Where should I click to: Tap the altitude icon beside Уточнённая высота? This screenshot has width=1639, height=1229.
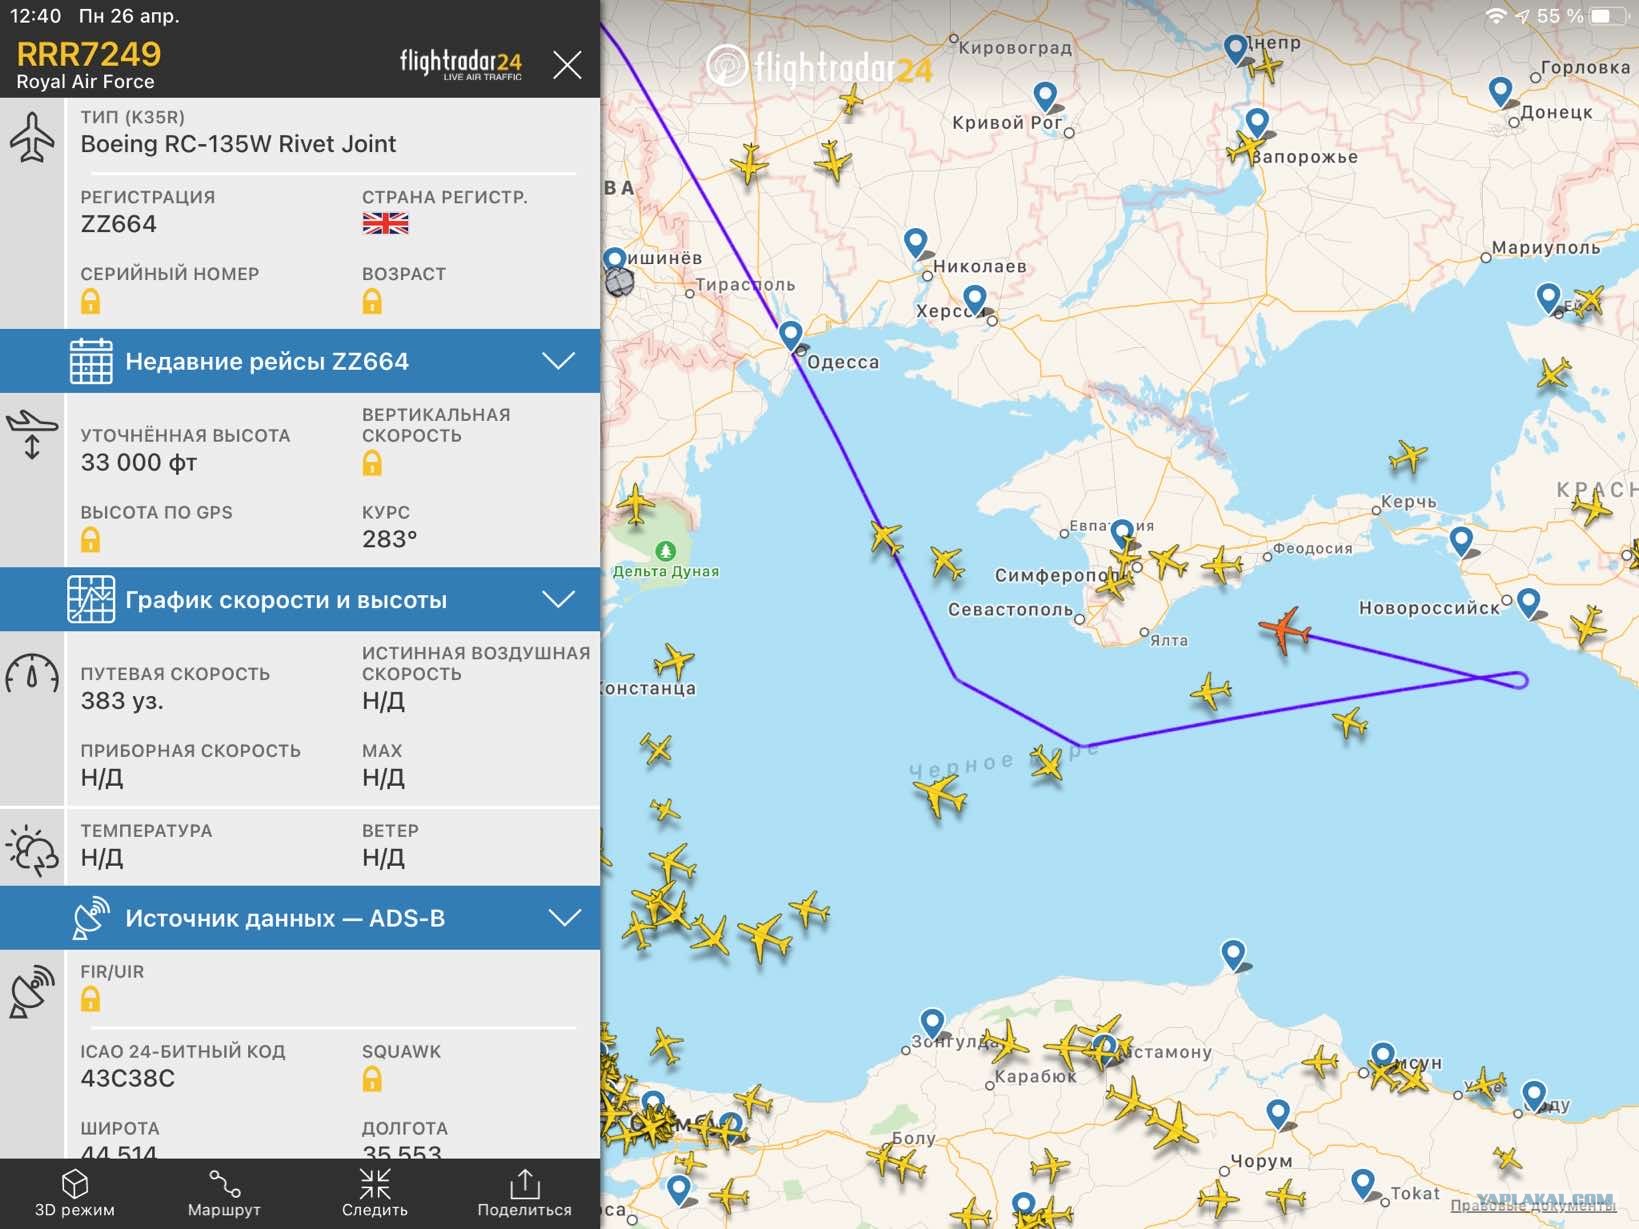point(32,435)
